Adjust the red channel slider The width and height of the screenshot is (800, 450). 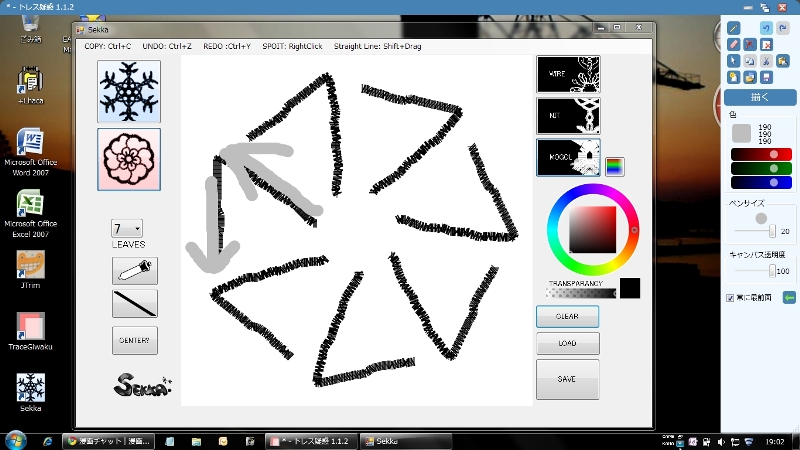coord(761,154)
